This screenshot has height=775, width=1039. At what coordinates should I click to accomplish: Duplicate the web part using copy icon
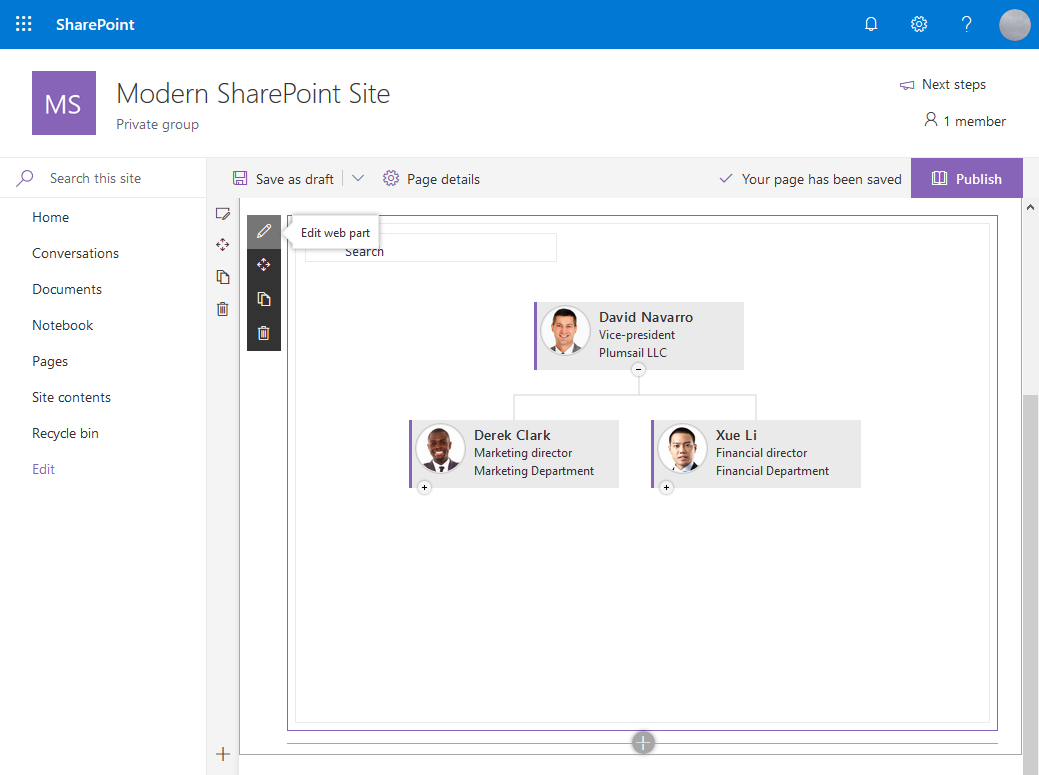[x=263, y=298]
